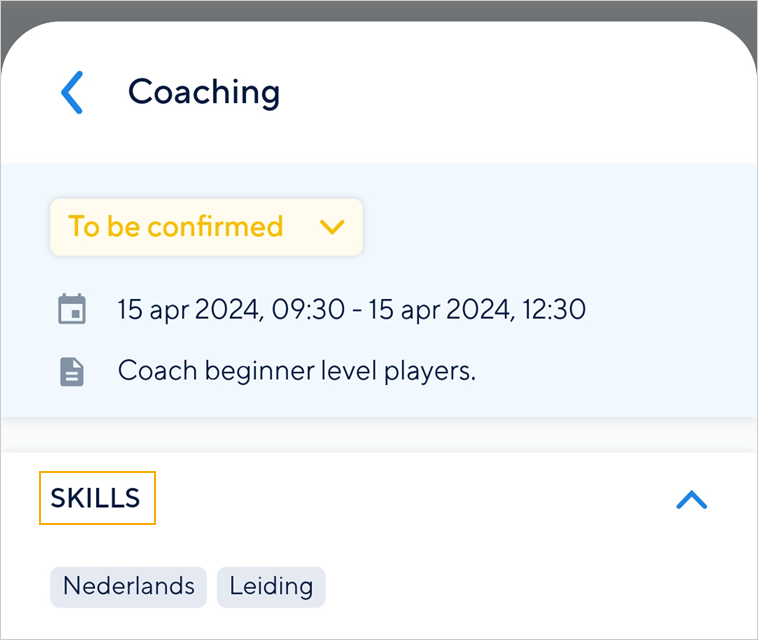
Task: Click the end time "15 apr 2024, 12:30"
Action: click(477, 309)
